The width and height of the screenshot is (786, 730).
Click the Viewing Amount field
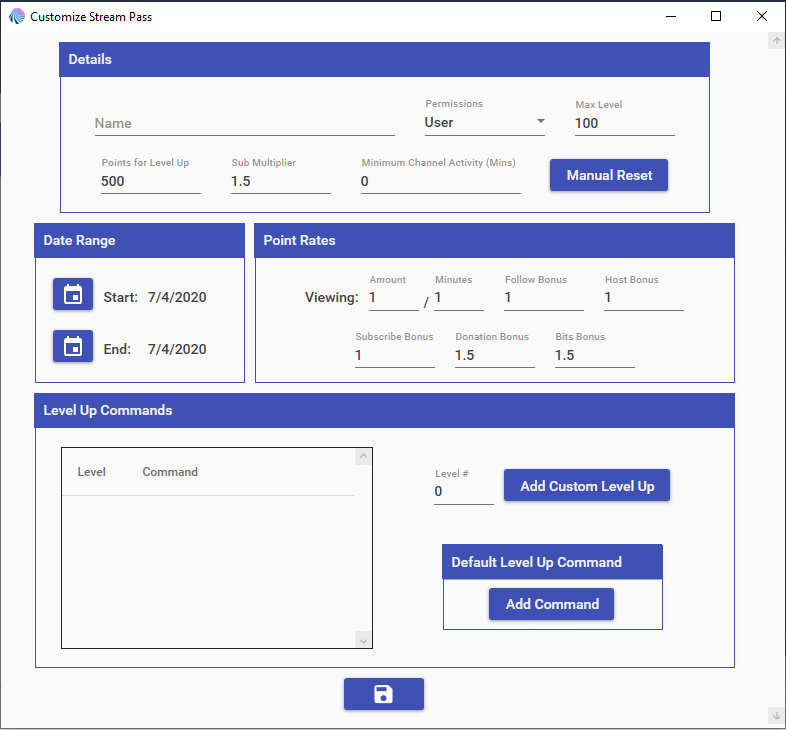pyautogui.click(x=393, y=298)
